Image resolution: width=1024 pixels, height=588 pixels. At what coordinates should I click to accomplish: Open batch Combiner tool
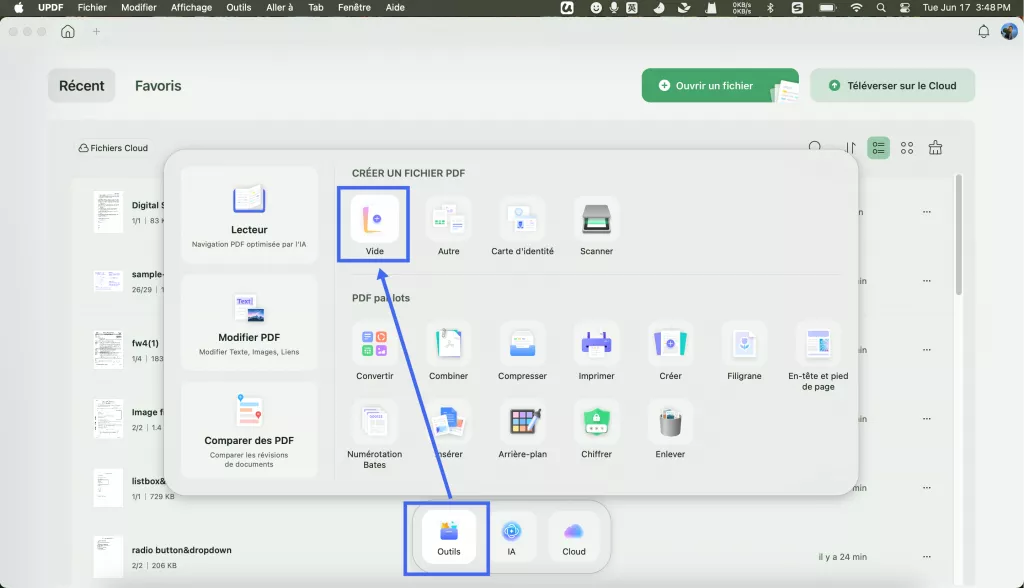pos(448,351)
